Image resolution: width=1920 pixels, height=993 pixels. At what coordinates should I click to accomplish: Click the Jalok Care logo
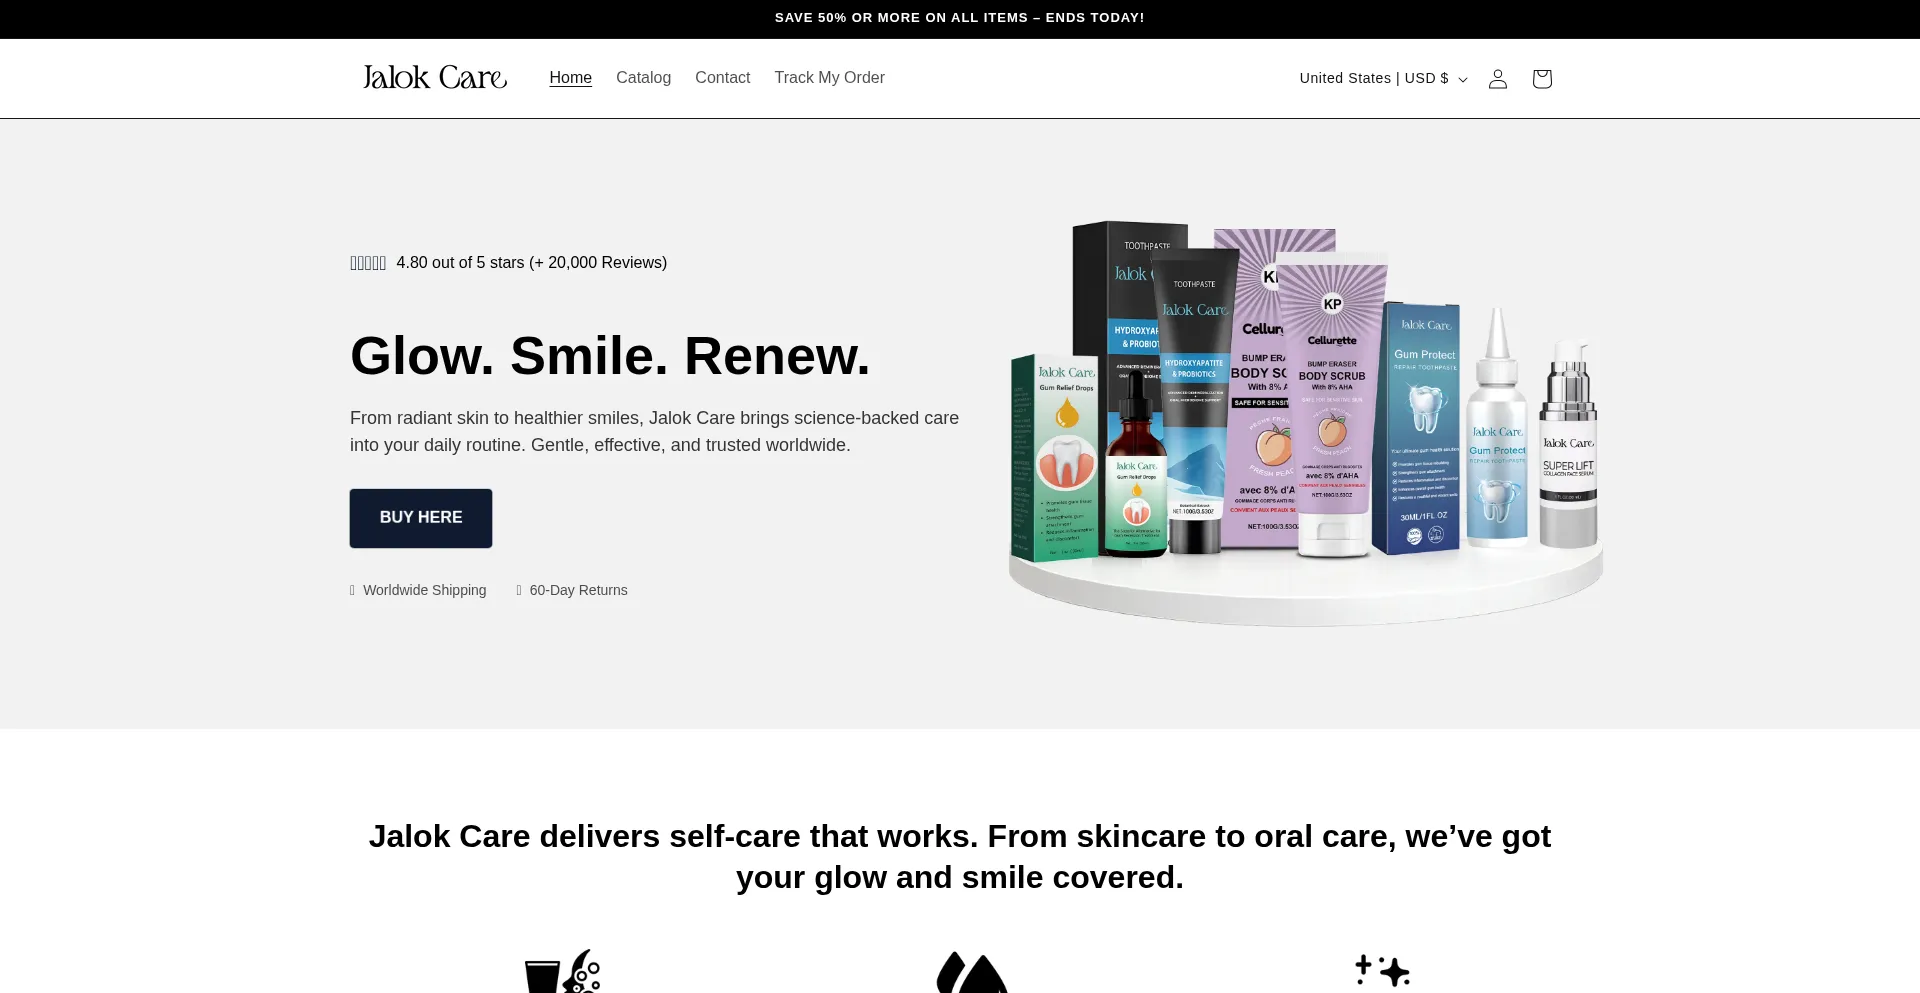point(434,78)
